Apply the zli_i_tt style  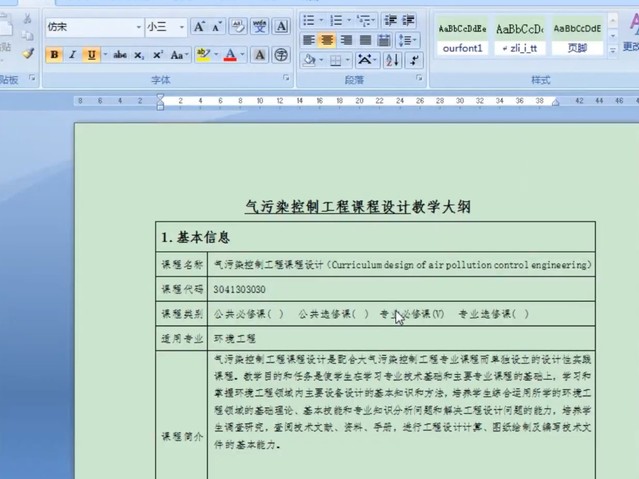pos(519,37)
